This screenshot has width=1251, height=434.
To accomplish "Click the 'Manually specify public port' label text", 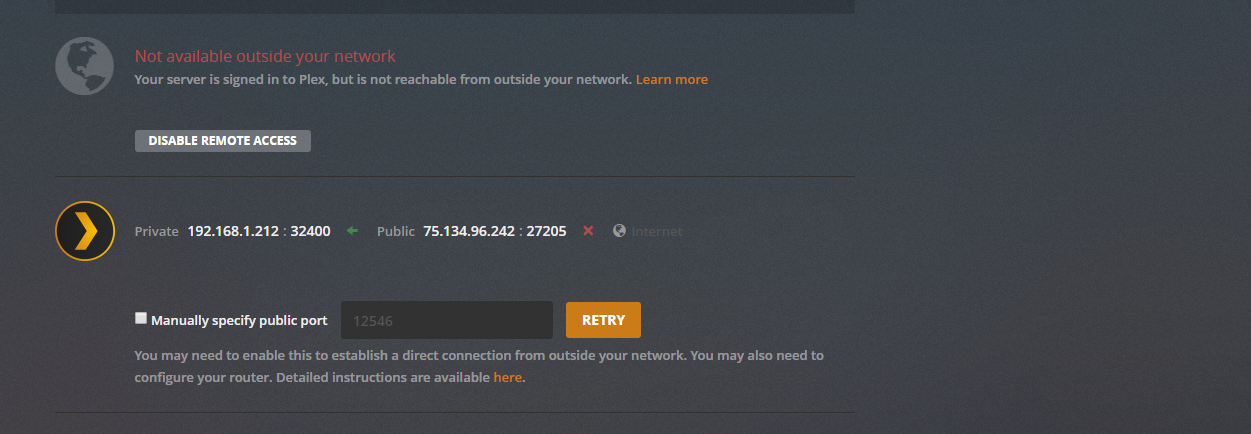I will [239, 321].
